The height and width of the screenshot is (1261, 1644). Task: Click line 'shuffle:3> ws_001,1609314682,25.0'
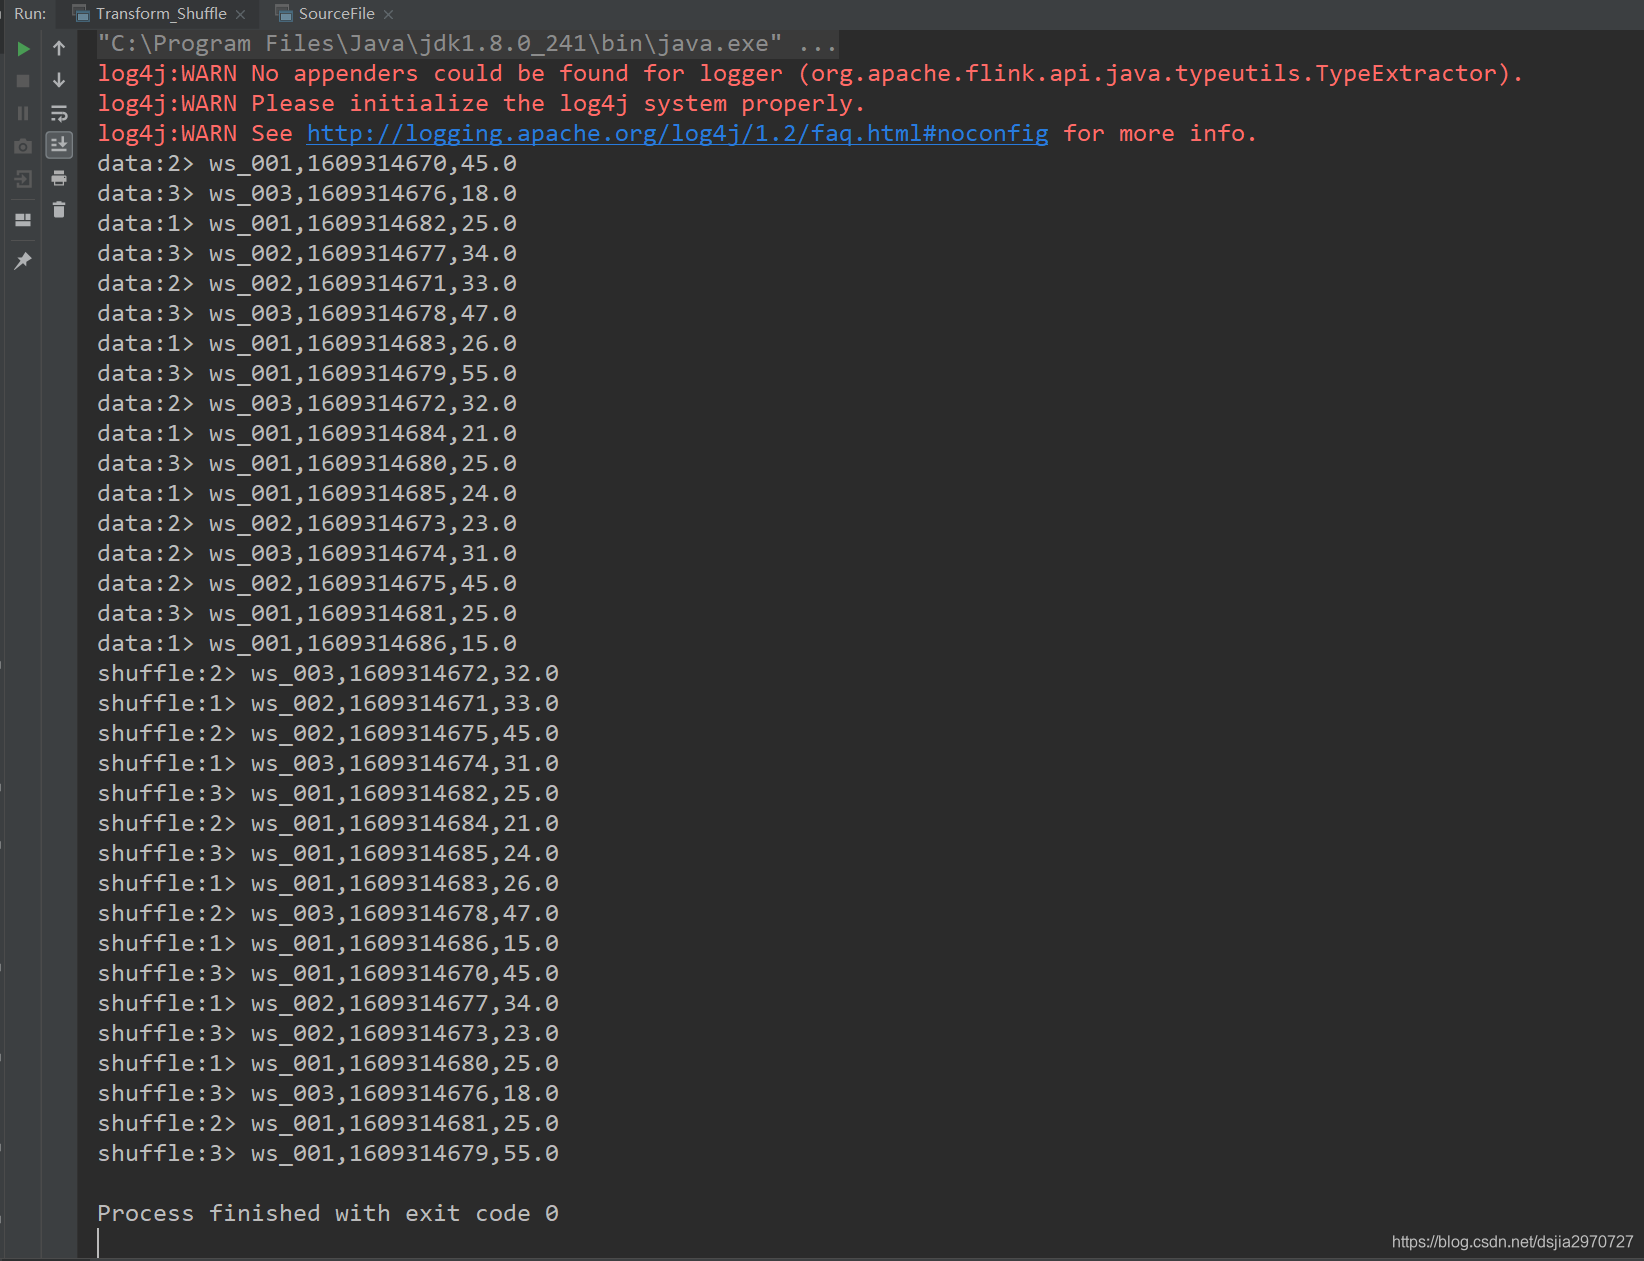click(x=328, y=793)
